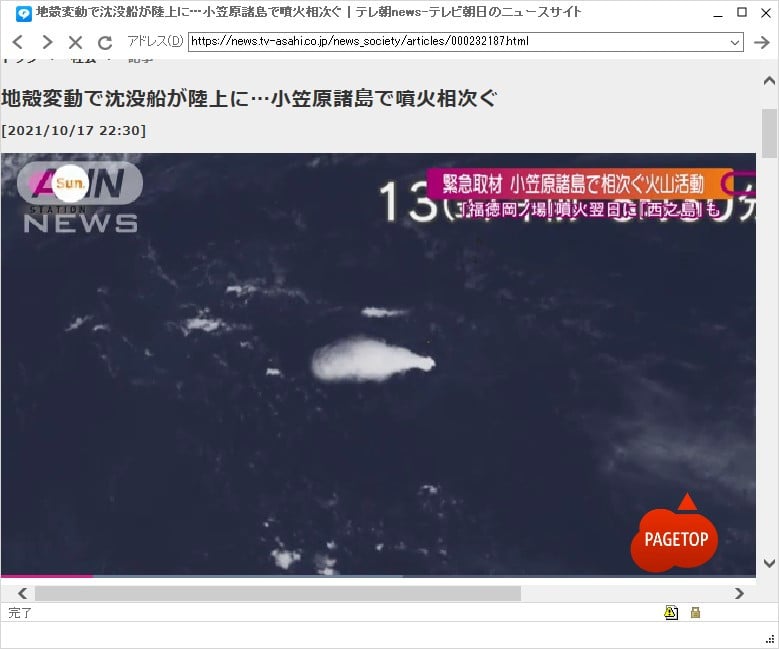Click the Go arrow beside the address bar
Viewport: 779px width, 649px height.
tap(762, 42)
